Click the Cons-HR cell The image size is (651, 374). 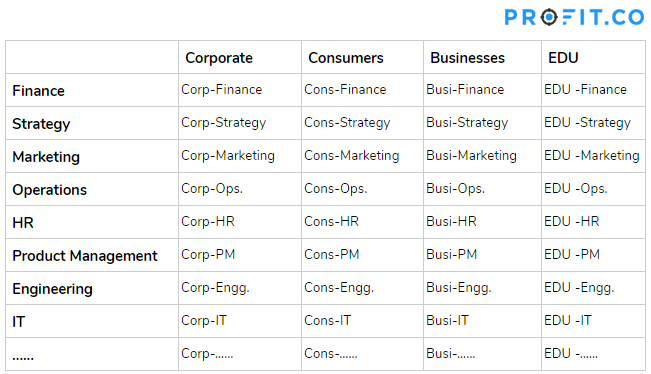point(331,221)
